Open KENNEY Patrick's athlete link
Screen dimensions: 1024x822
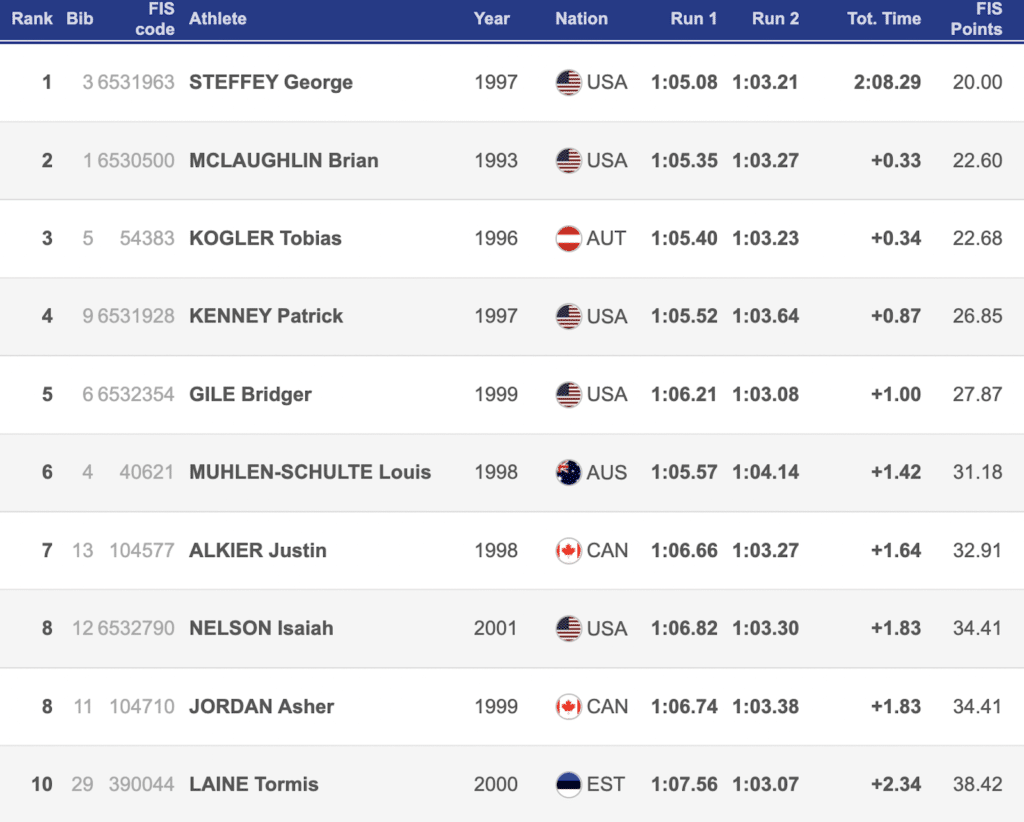click(265, 317)
